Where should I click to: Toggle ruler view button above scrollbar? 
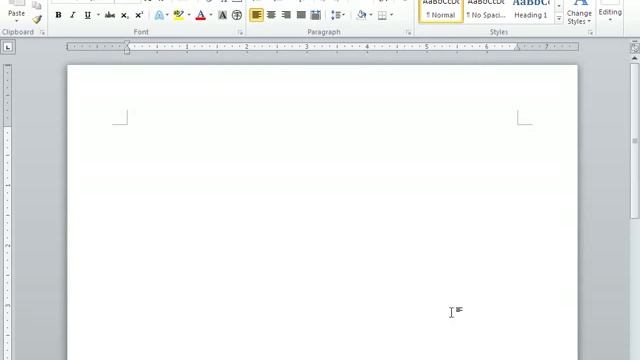[635, 48]
